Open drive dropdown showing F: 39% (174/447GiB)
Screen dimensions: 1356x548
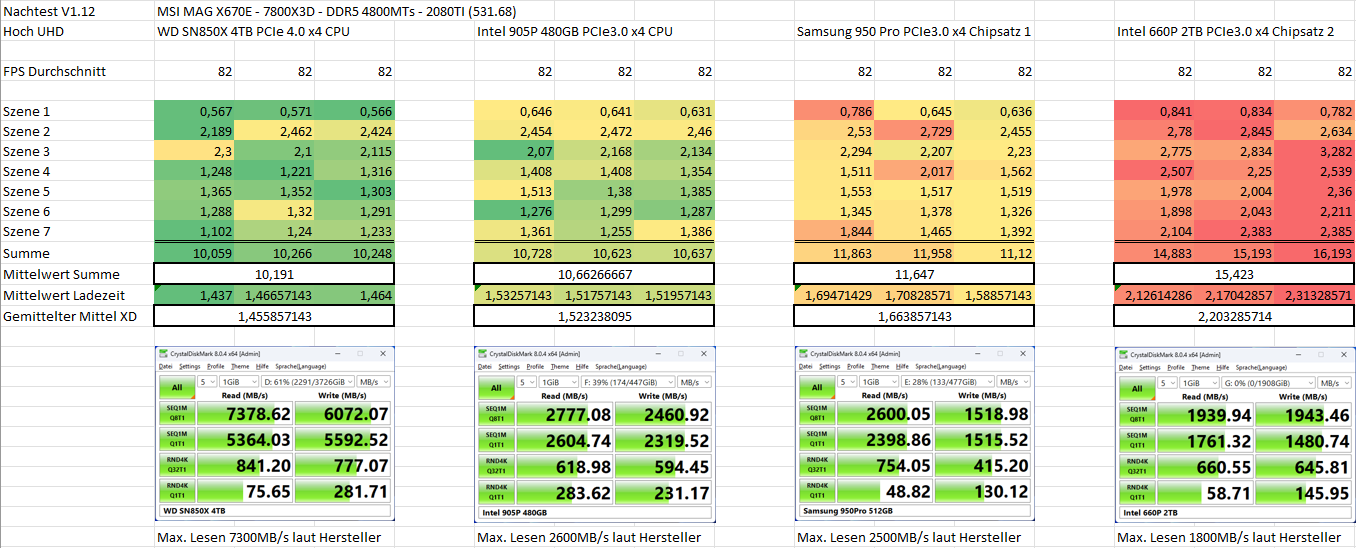626,382
